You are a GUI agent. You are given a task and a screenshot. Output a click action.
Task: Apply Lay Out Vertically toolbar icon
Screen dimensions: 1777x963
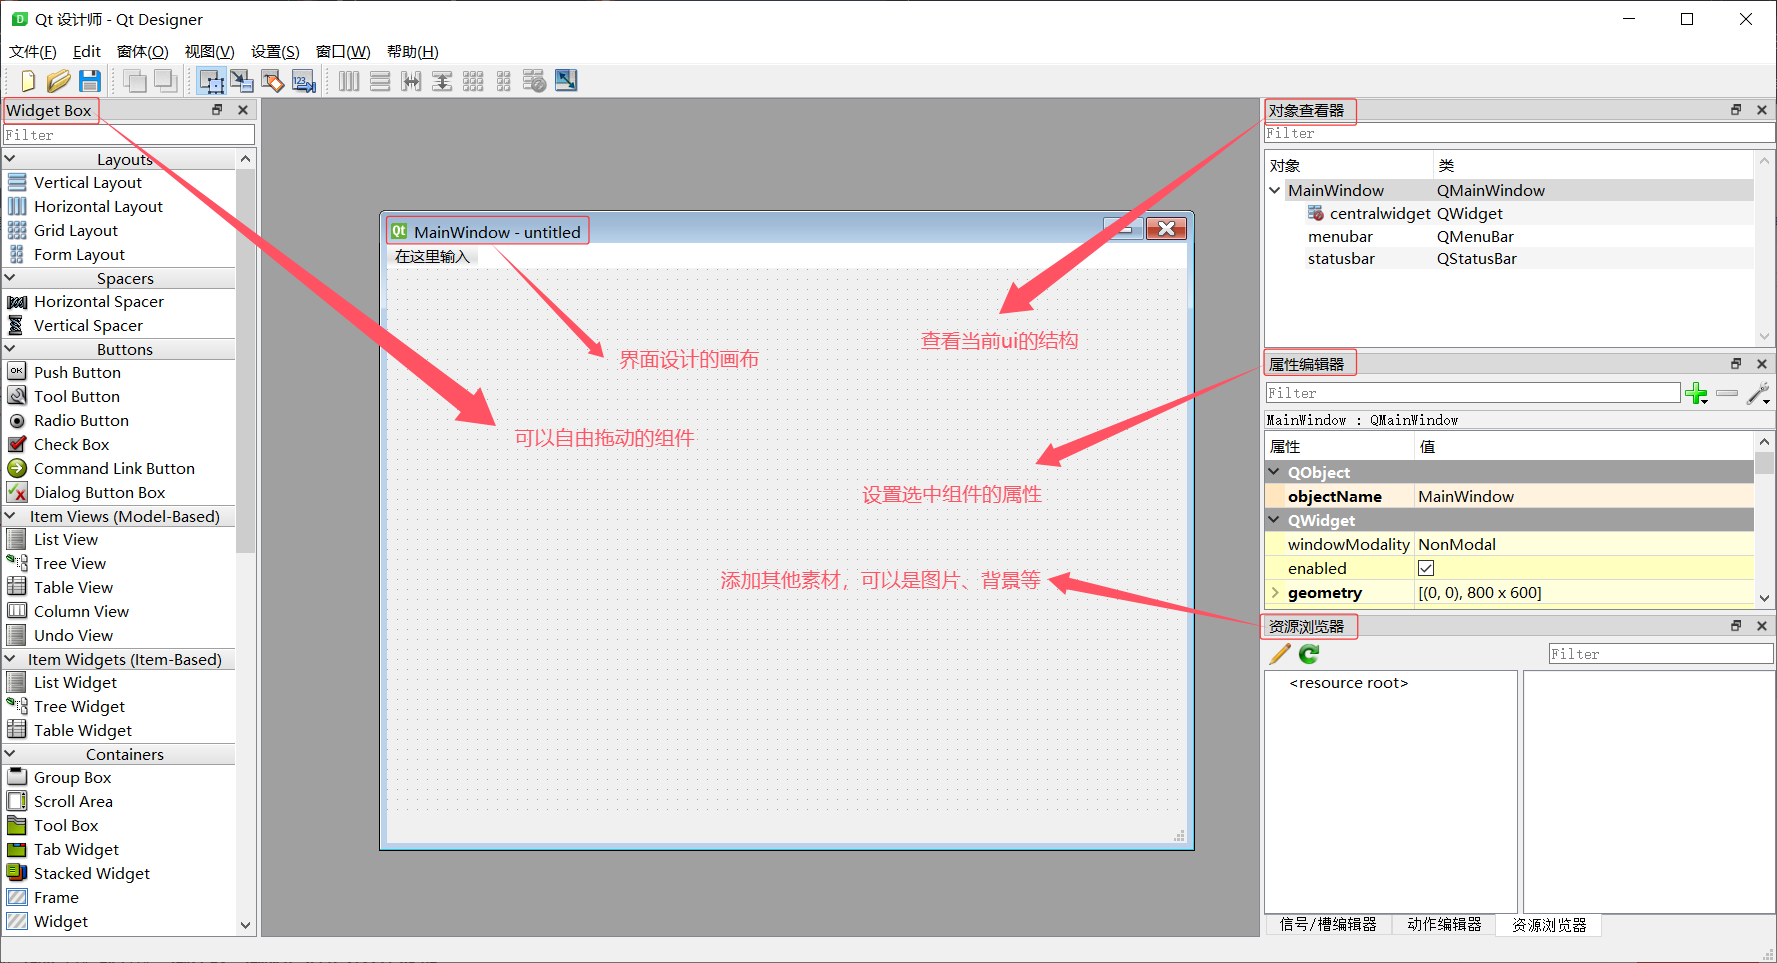click(x=380, y=81)
